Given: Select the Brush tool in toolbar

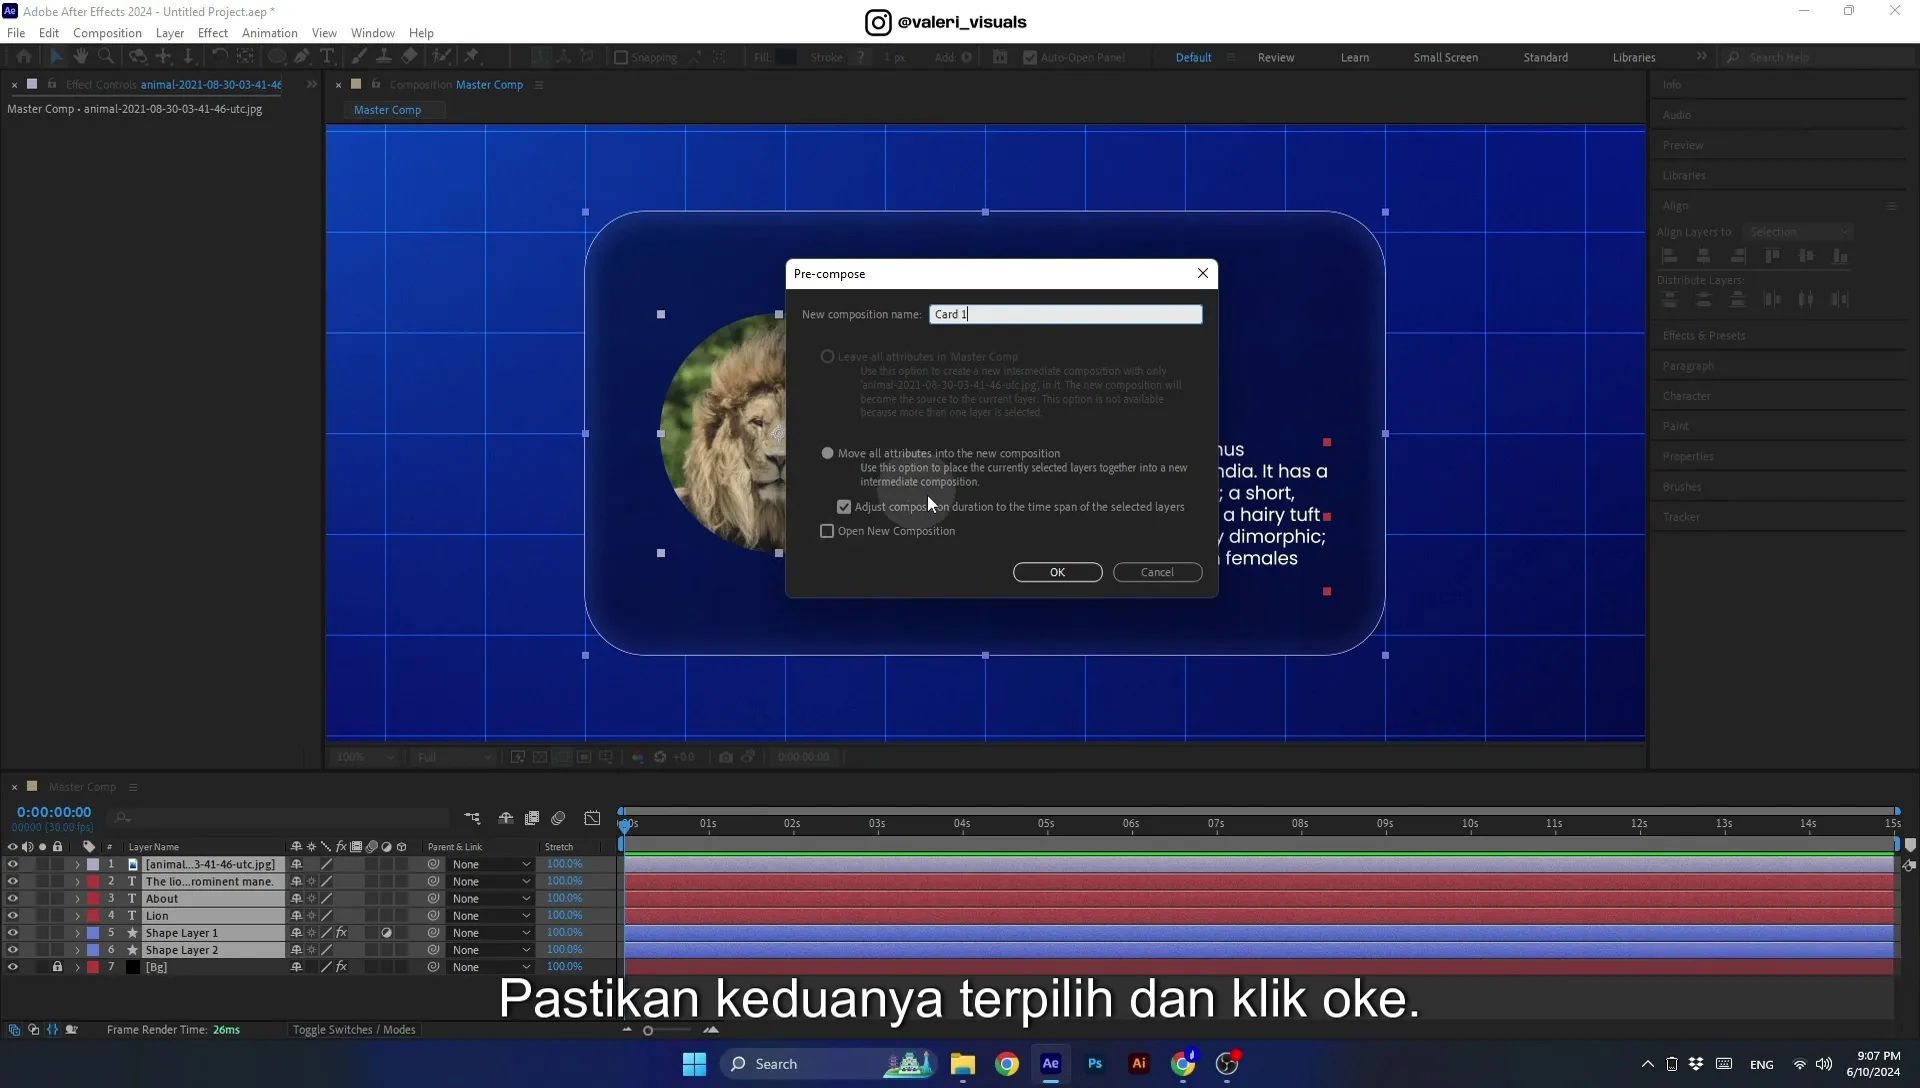Looking at the screenshot, I should click(x=358, y=57).
